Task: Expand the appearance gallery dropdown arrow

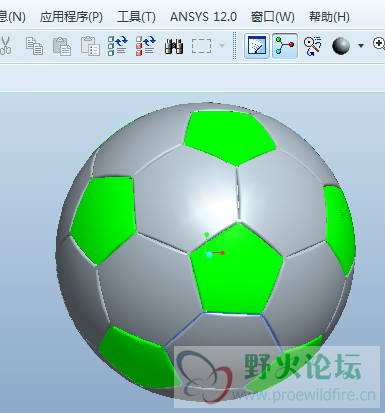Action: pos(361,46)
